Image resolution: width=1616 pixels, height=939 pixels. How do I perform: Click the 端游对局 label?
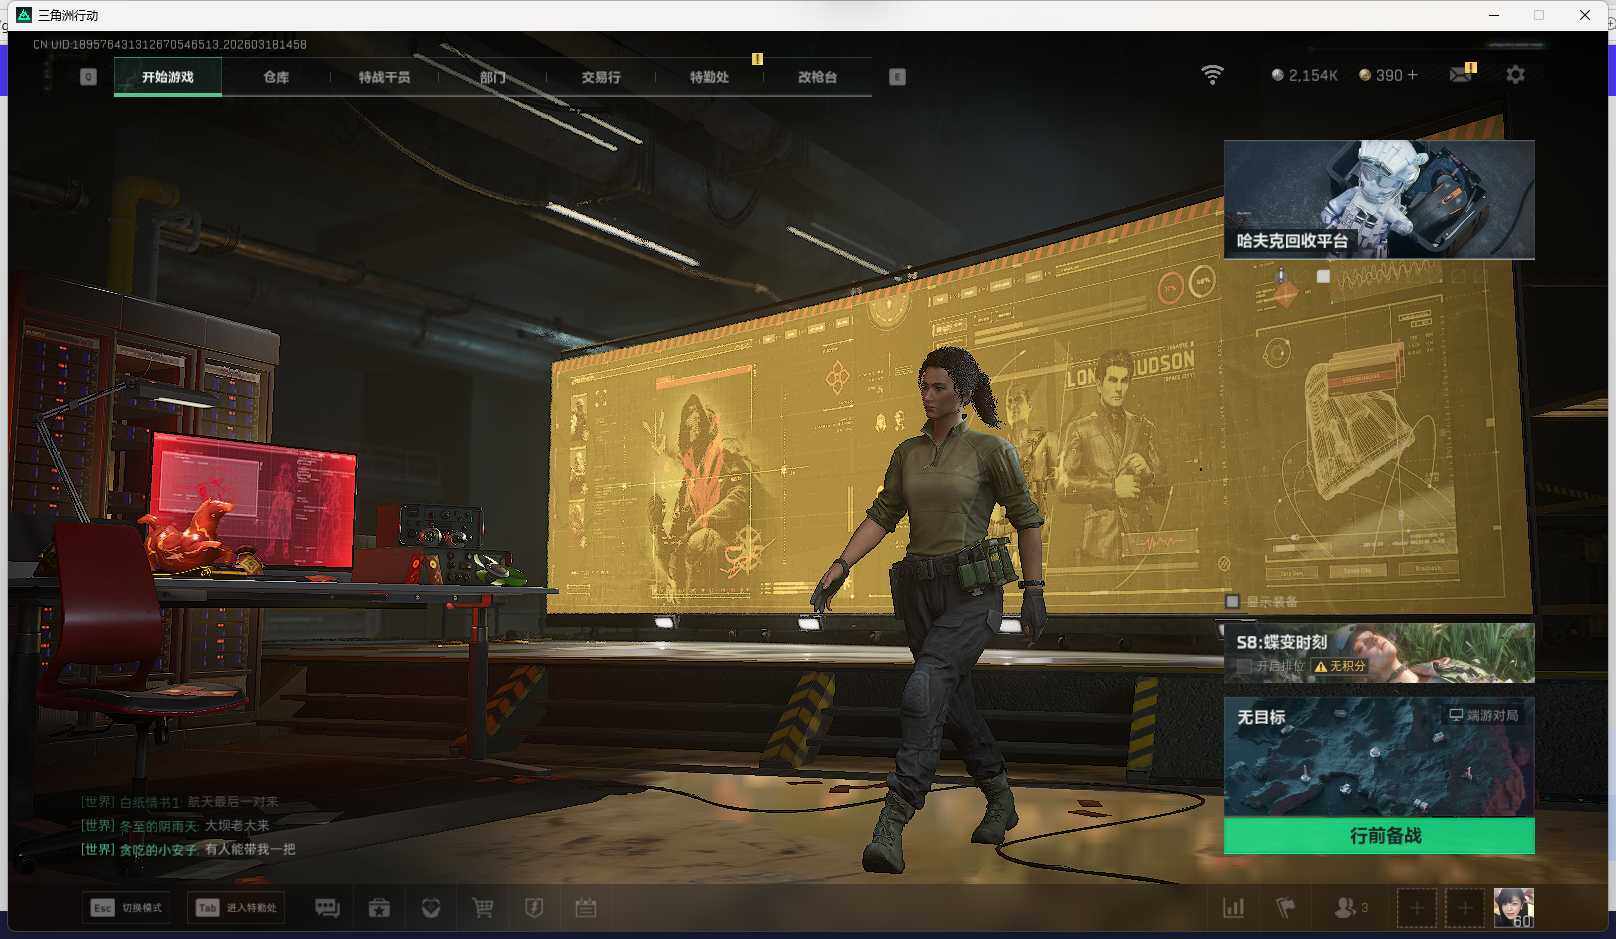[x=1484, y=715]
